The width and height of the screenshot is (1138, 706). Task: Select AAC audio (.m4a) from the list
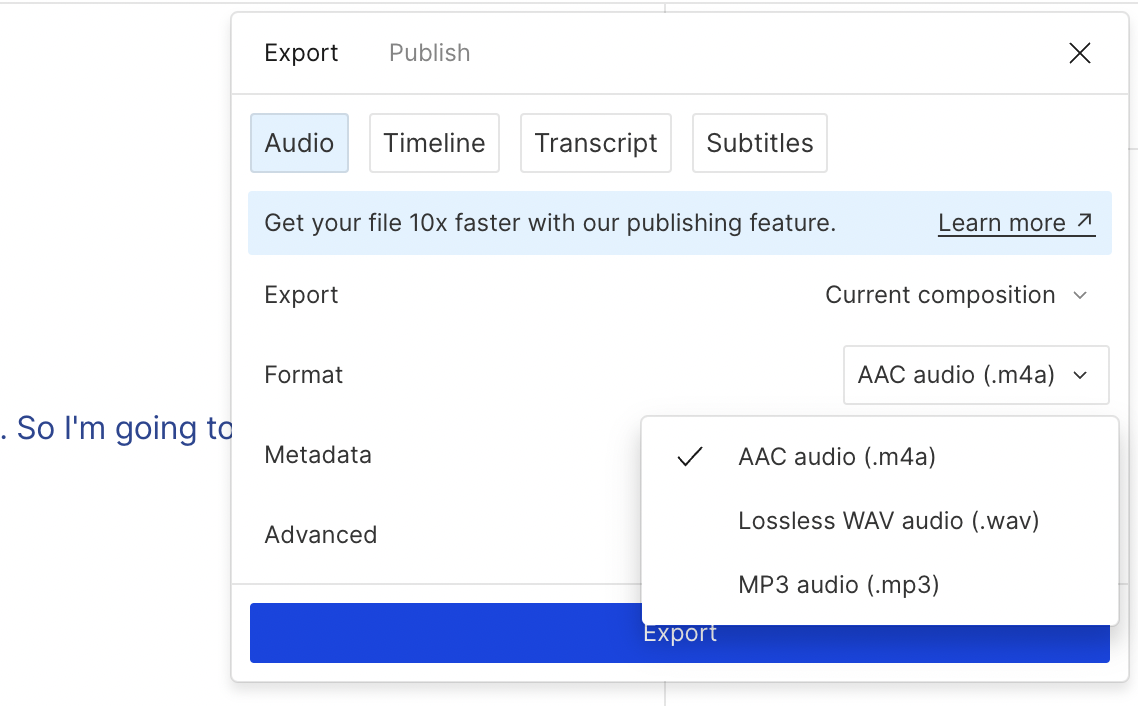point(837,457)
